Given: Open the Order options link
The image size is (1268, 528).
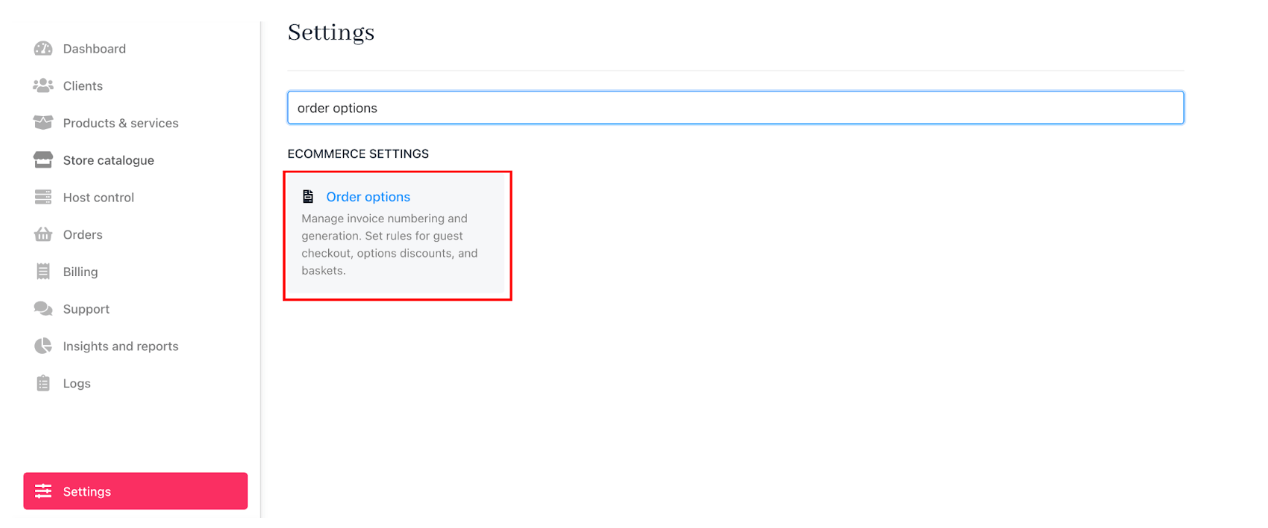Looking at the screenshot, I should 368,197.
